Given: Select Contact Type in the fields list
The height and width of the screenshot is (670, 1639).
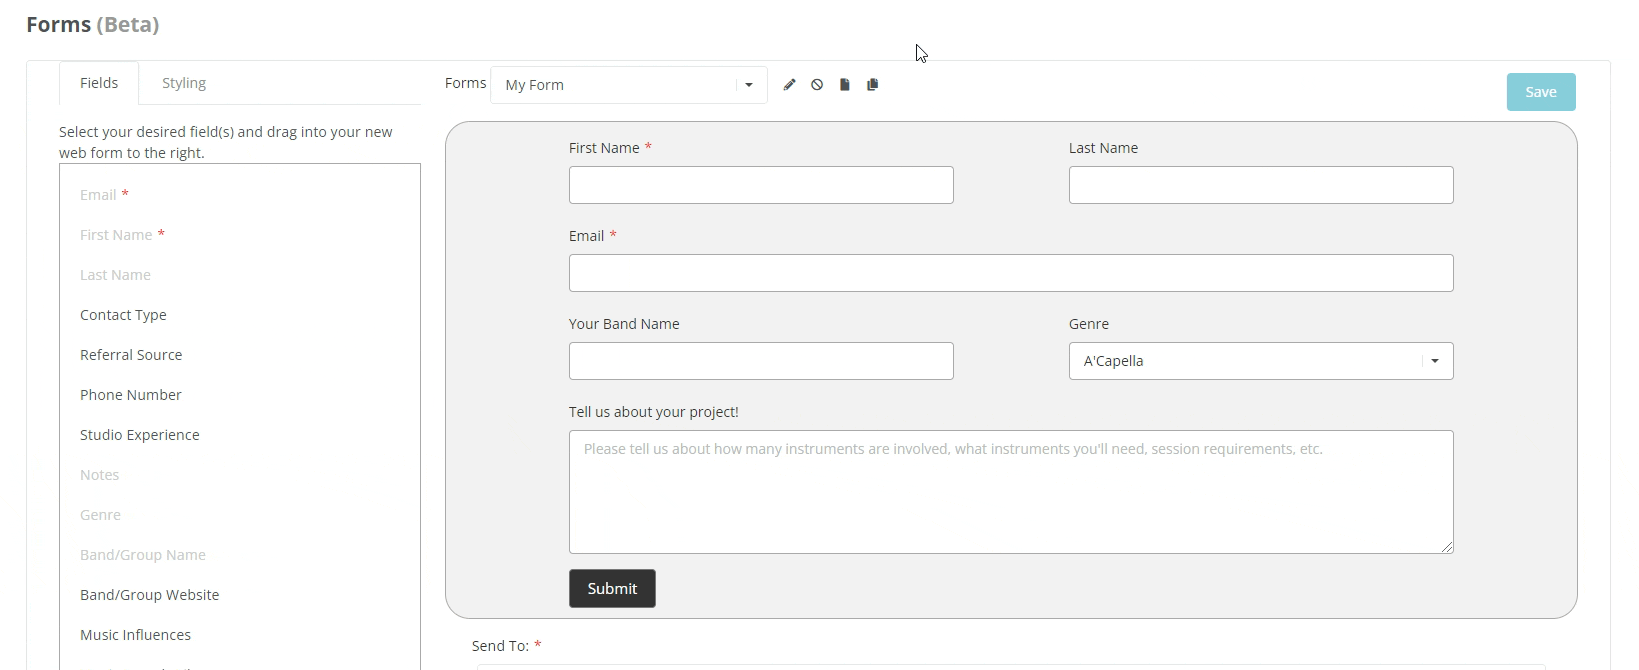Looking at the screenshot, I should coord(123,315).
